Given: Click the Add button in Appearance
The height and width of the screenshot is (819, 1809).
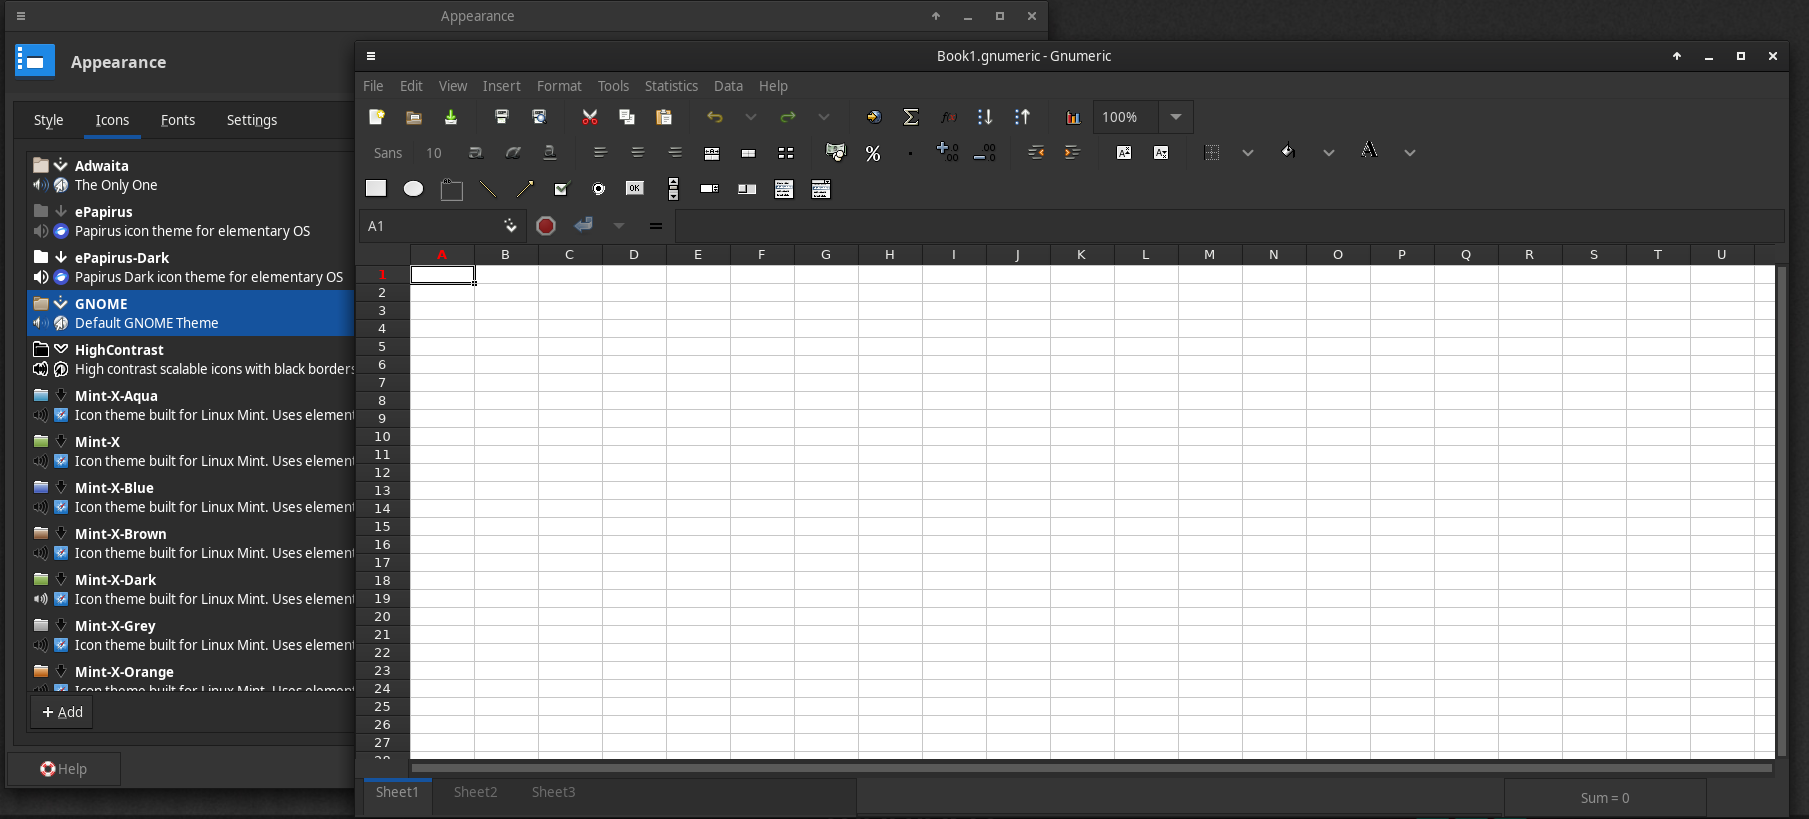Looking at the screenshot, I should point(62,712).
